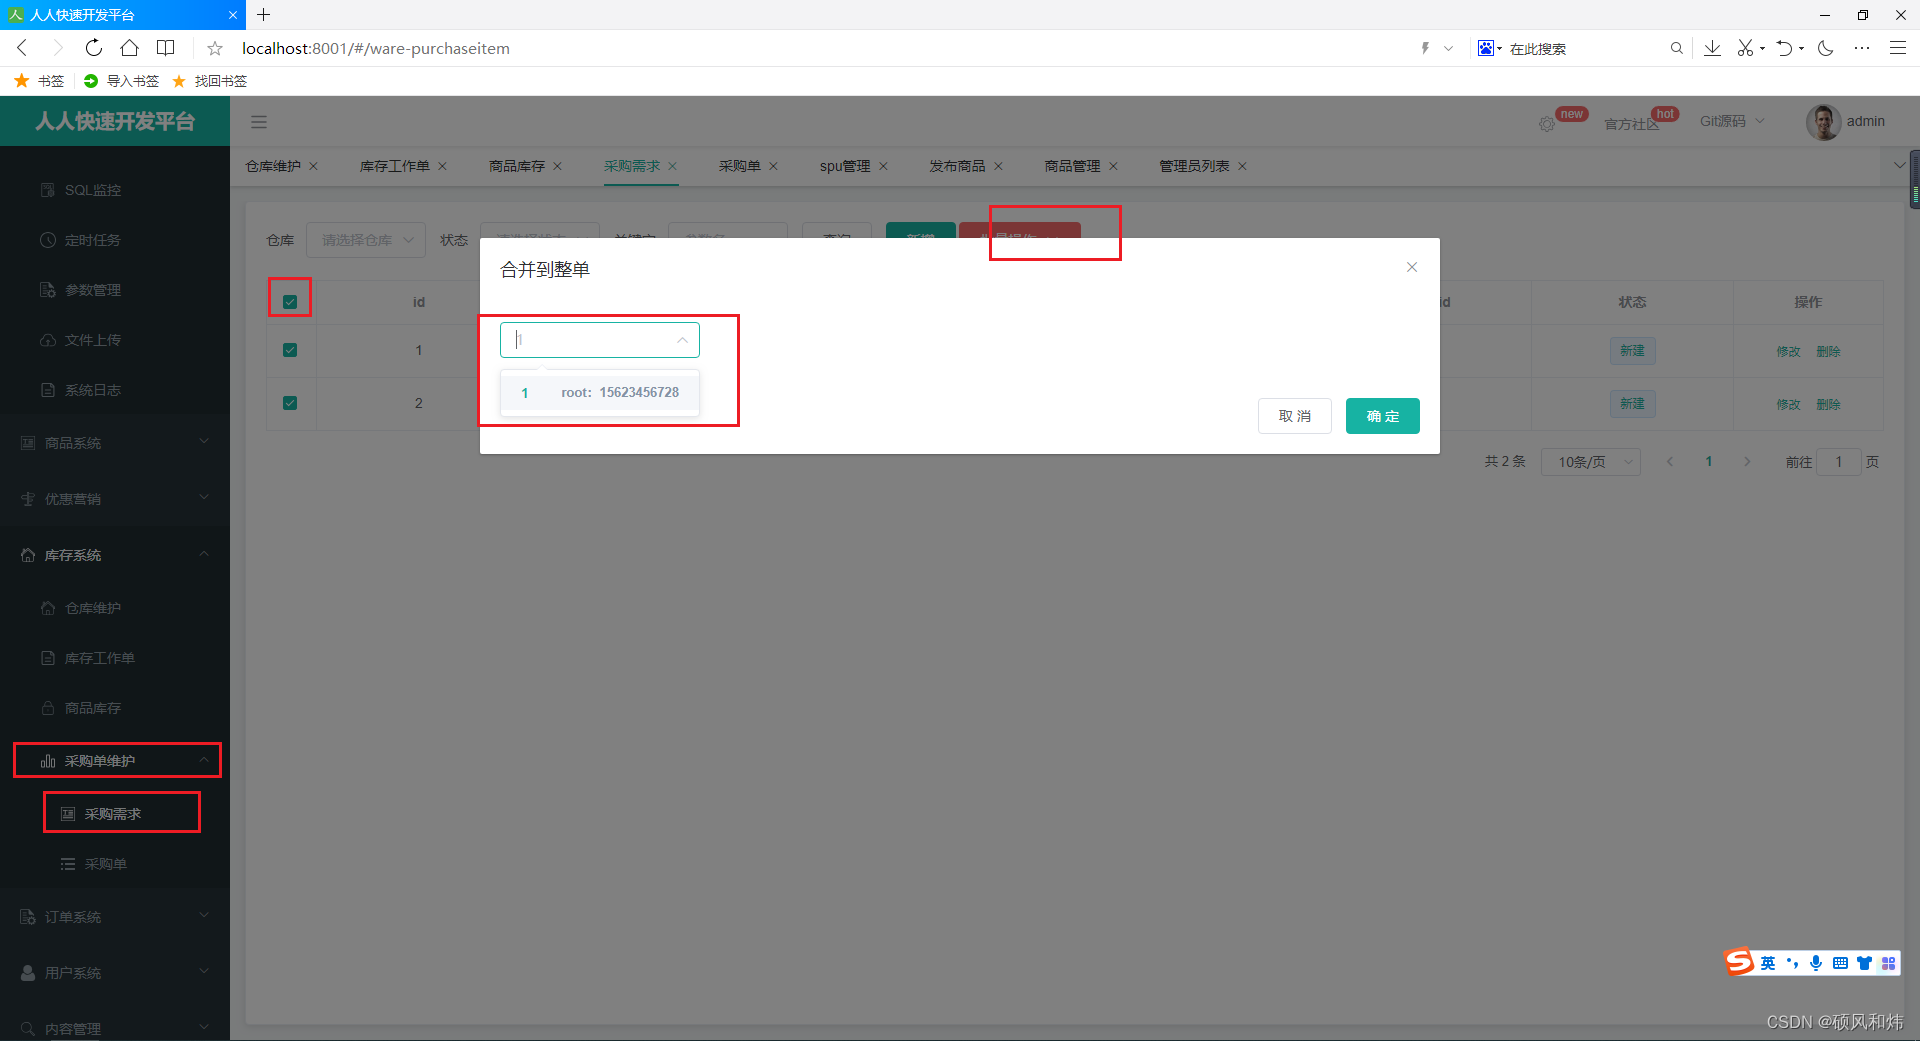Select option root: 15623456728
The image size is (1920, 1041).
pos(600,393)
